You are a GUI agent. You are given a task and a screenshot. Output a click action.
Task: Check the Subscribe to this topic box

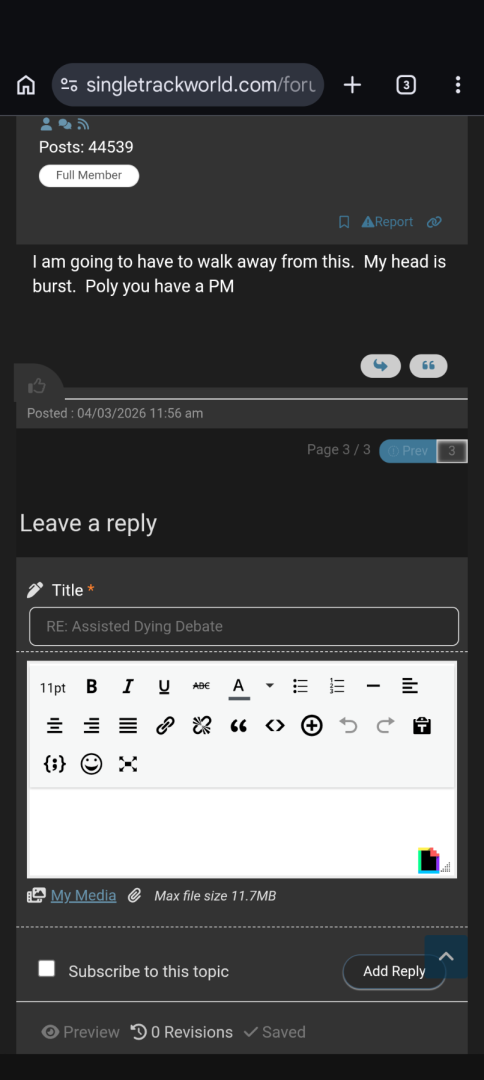coord(47,969)
